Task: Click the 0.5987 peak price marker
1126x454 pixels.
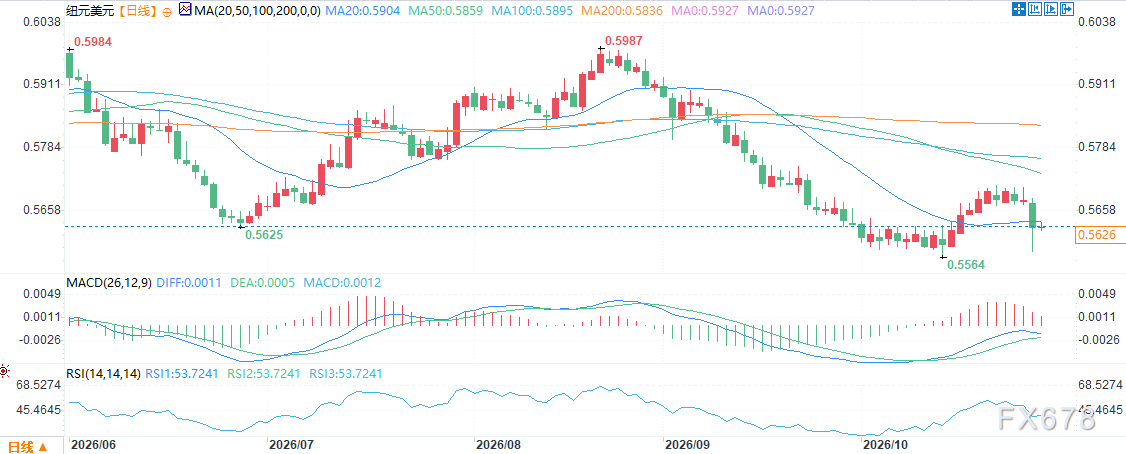Action: 623,41
